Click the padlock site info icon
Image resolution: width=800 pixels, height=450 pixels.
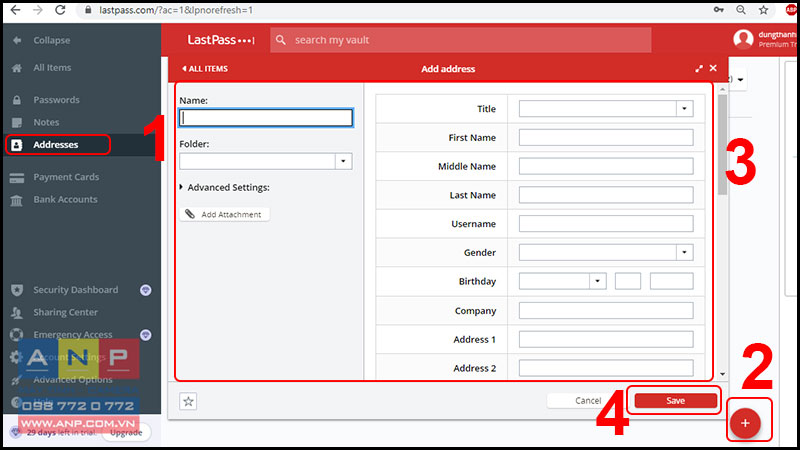point(88,10)
